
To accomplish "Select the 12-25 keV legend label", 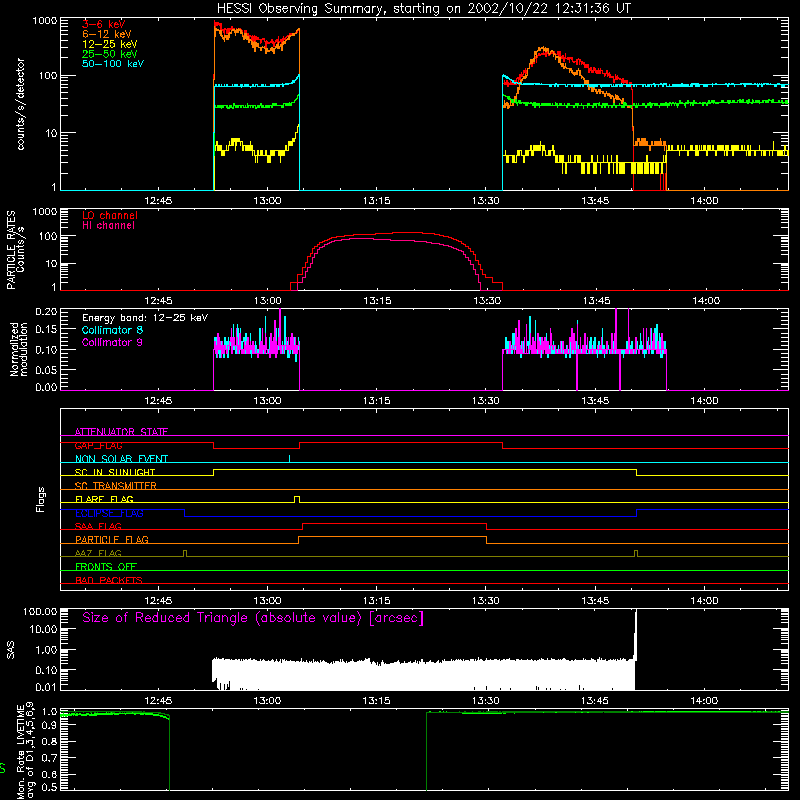I will (110, 44).
